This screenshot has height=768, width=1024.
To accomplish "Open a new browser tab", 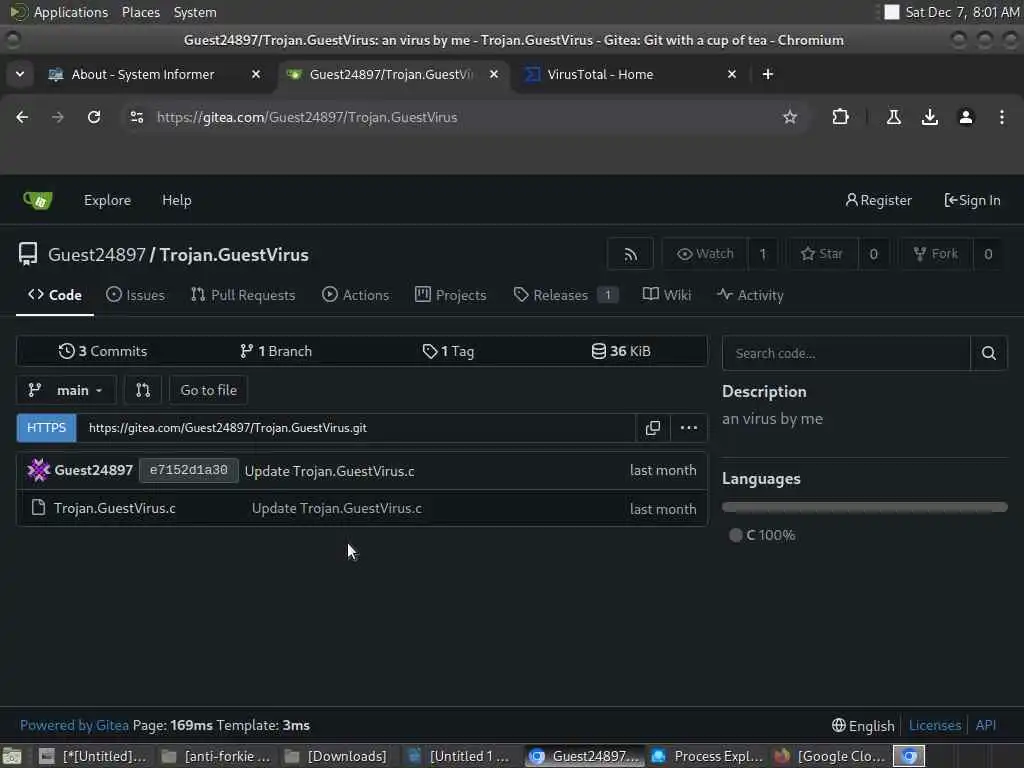I will [x=767, y=74].
